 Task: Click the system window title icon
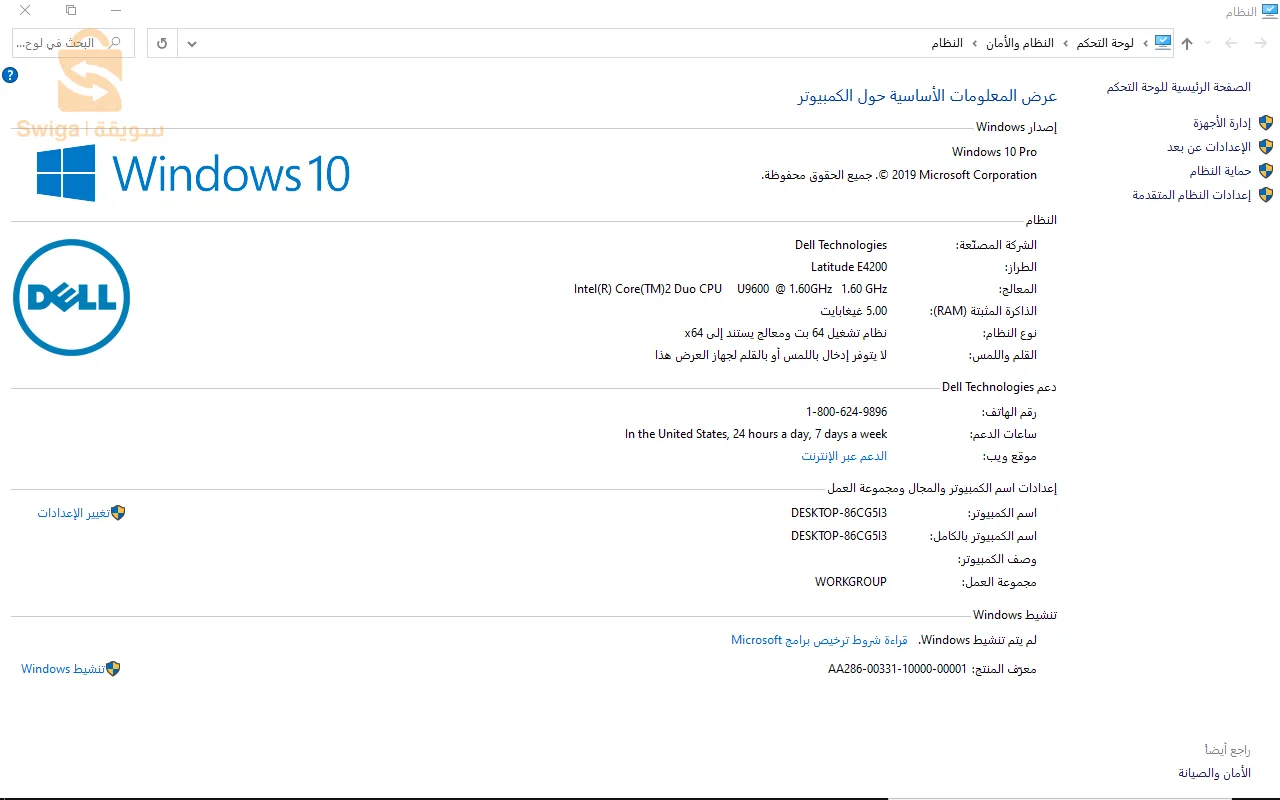pyautogui.click(x=1270, y=11)
